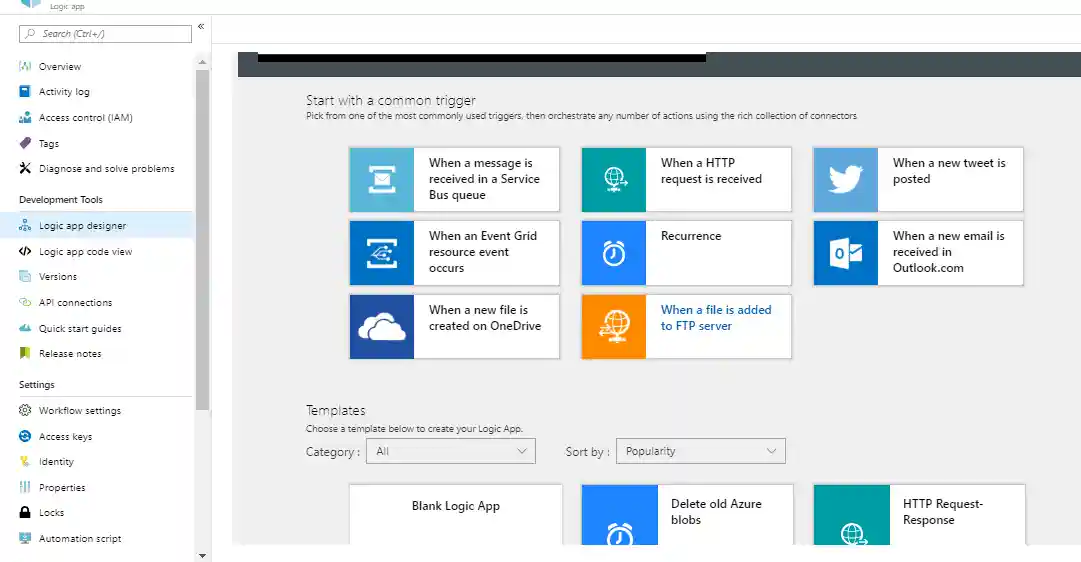The height and width of the screenshot is (562, 1081).
Task: Open Logic app code view menu item
Action: pyautogui.click(x=85, y=252)
